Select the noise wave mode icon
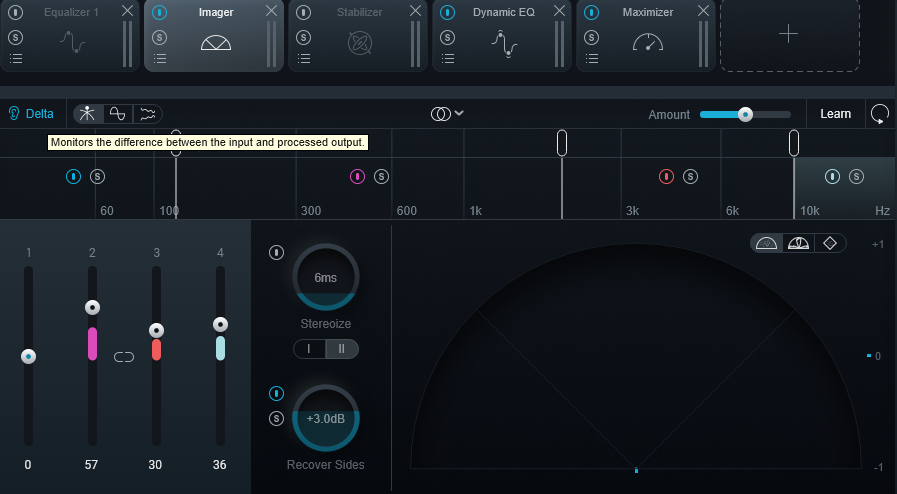897x494 pixels. (x=148, y=114)
